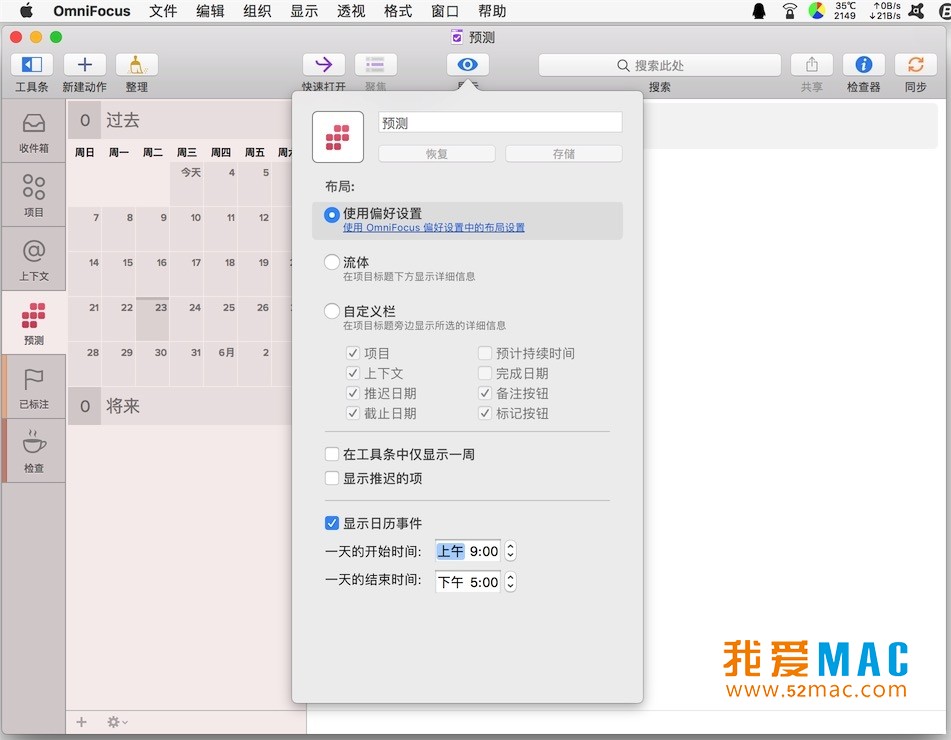Toggle the 备注按钮 checkbox

tap(485, 393)
